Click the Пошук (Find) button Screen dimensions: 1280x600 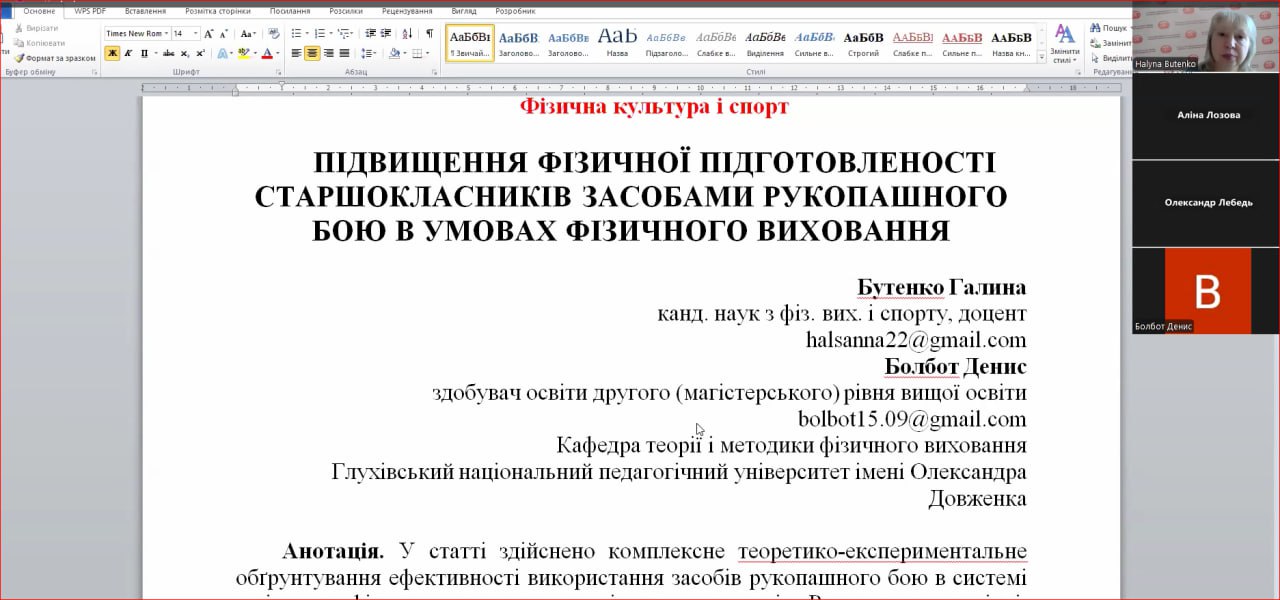(1108, 28)
